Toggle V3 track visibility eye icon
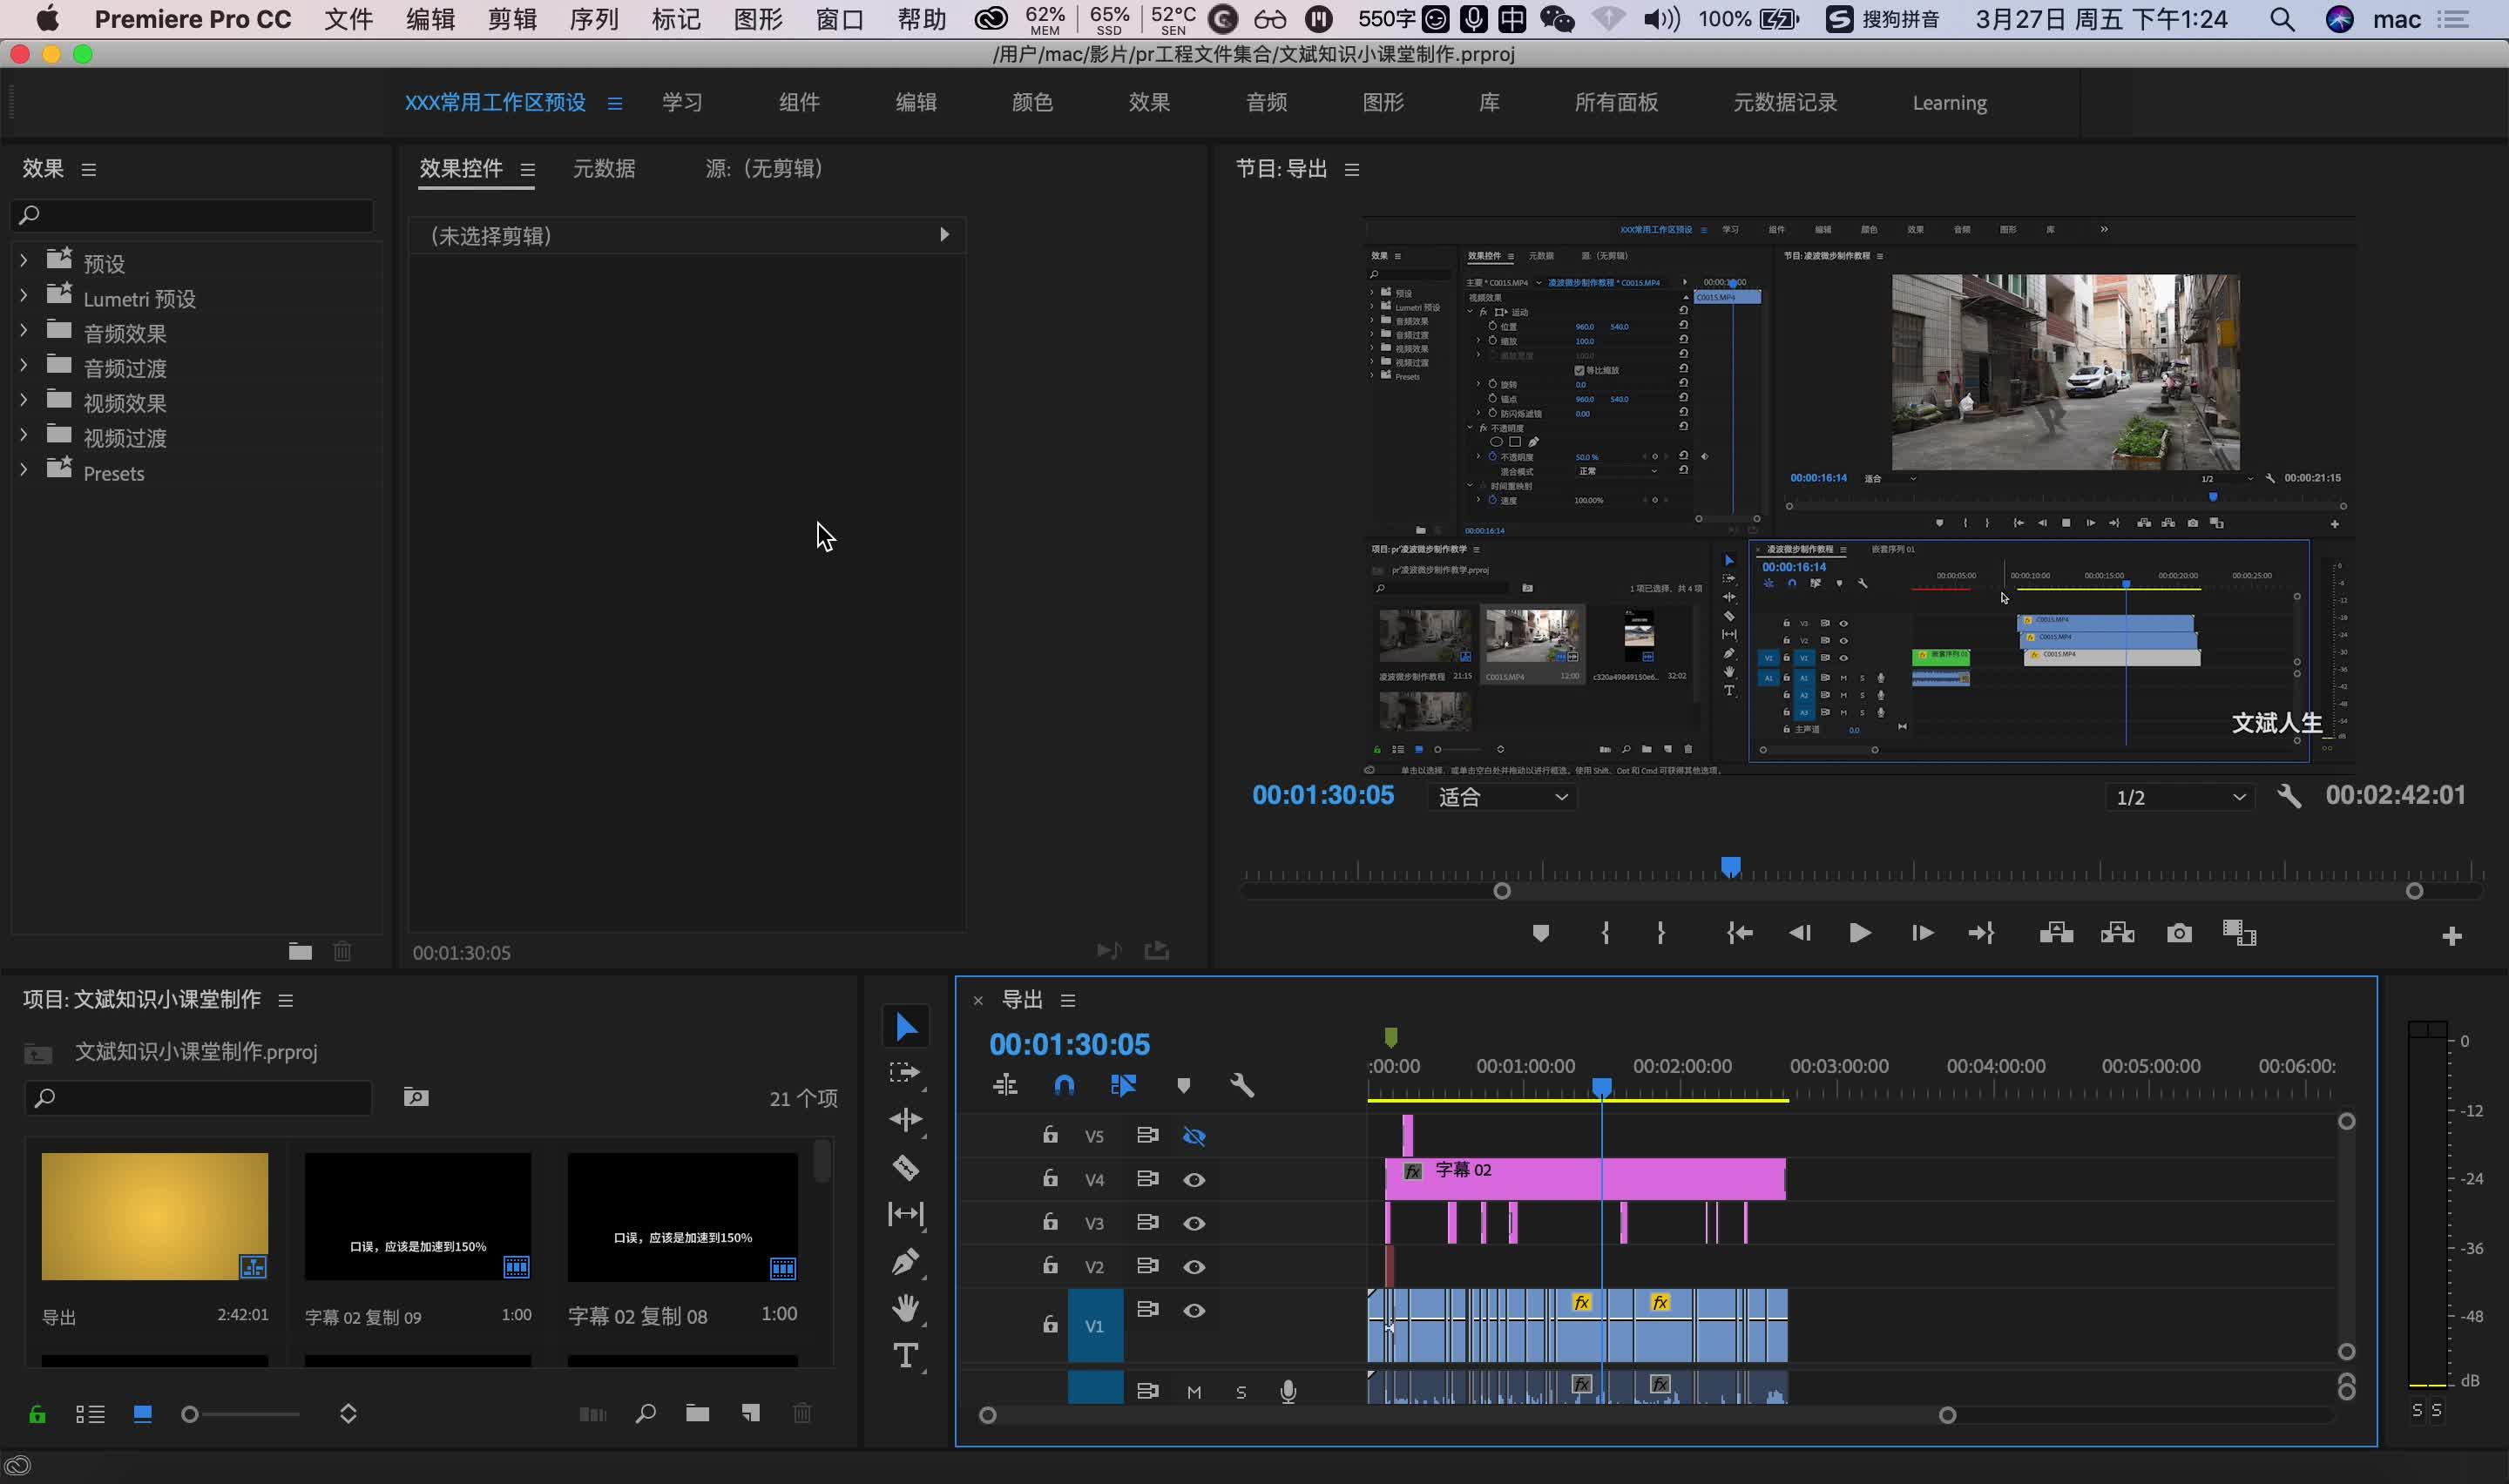2509x1484 pixels. [1196, 1223]
